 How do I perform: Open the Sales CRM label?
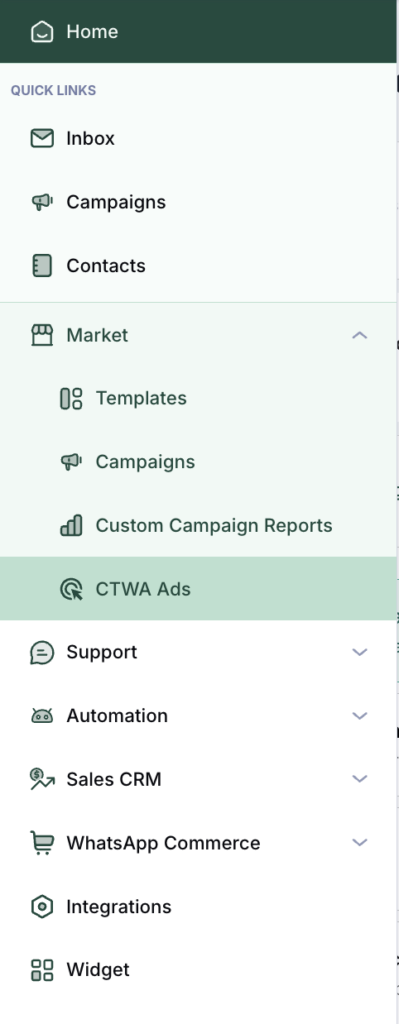pyautogui.click(x=114, y=779)
